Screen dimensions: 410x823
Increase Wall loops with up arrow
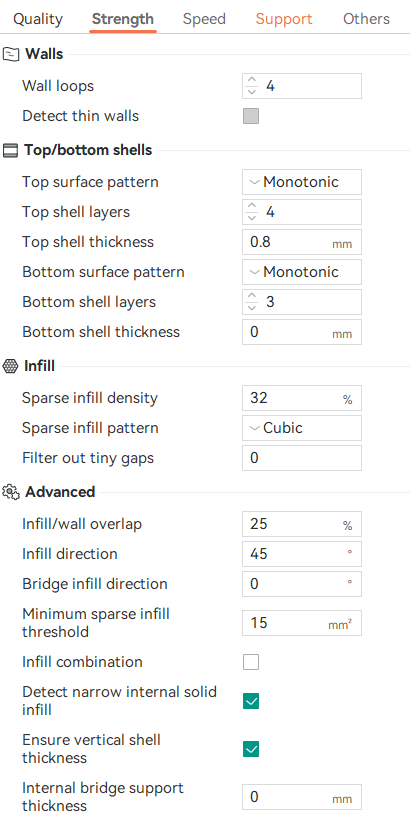[x=252, y=80]
